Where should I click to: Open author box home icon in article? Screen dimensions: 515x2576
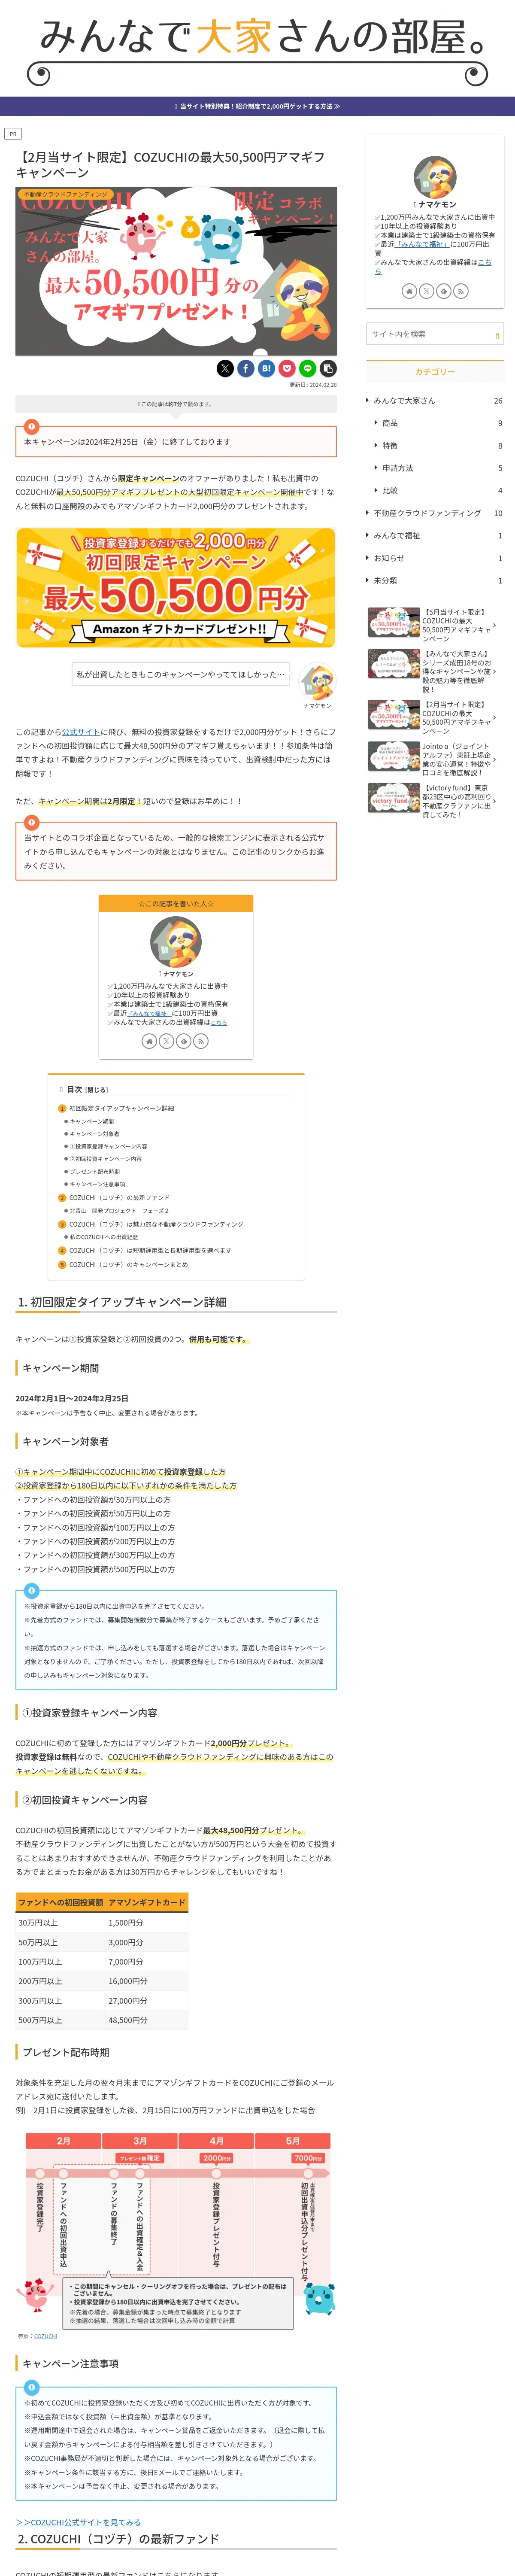coord(149,1041)
